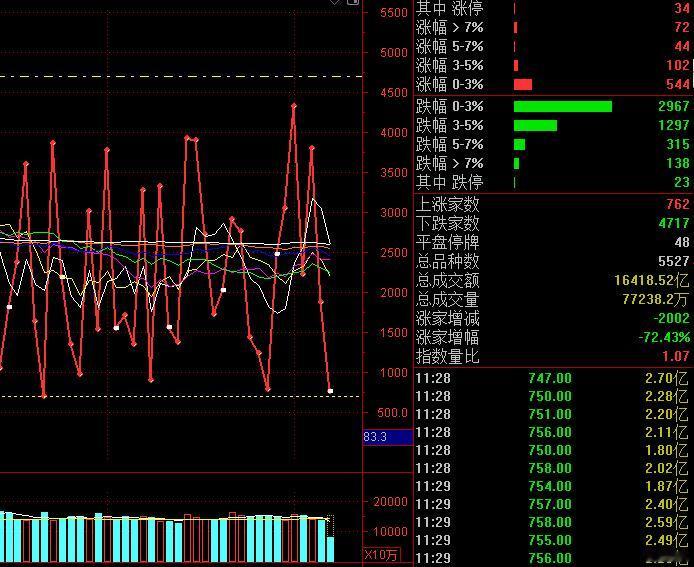Select the 总成交额 label
Screen dimensions: 694x567
(x=447, y=280)
